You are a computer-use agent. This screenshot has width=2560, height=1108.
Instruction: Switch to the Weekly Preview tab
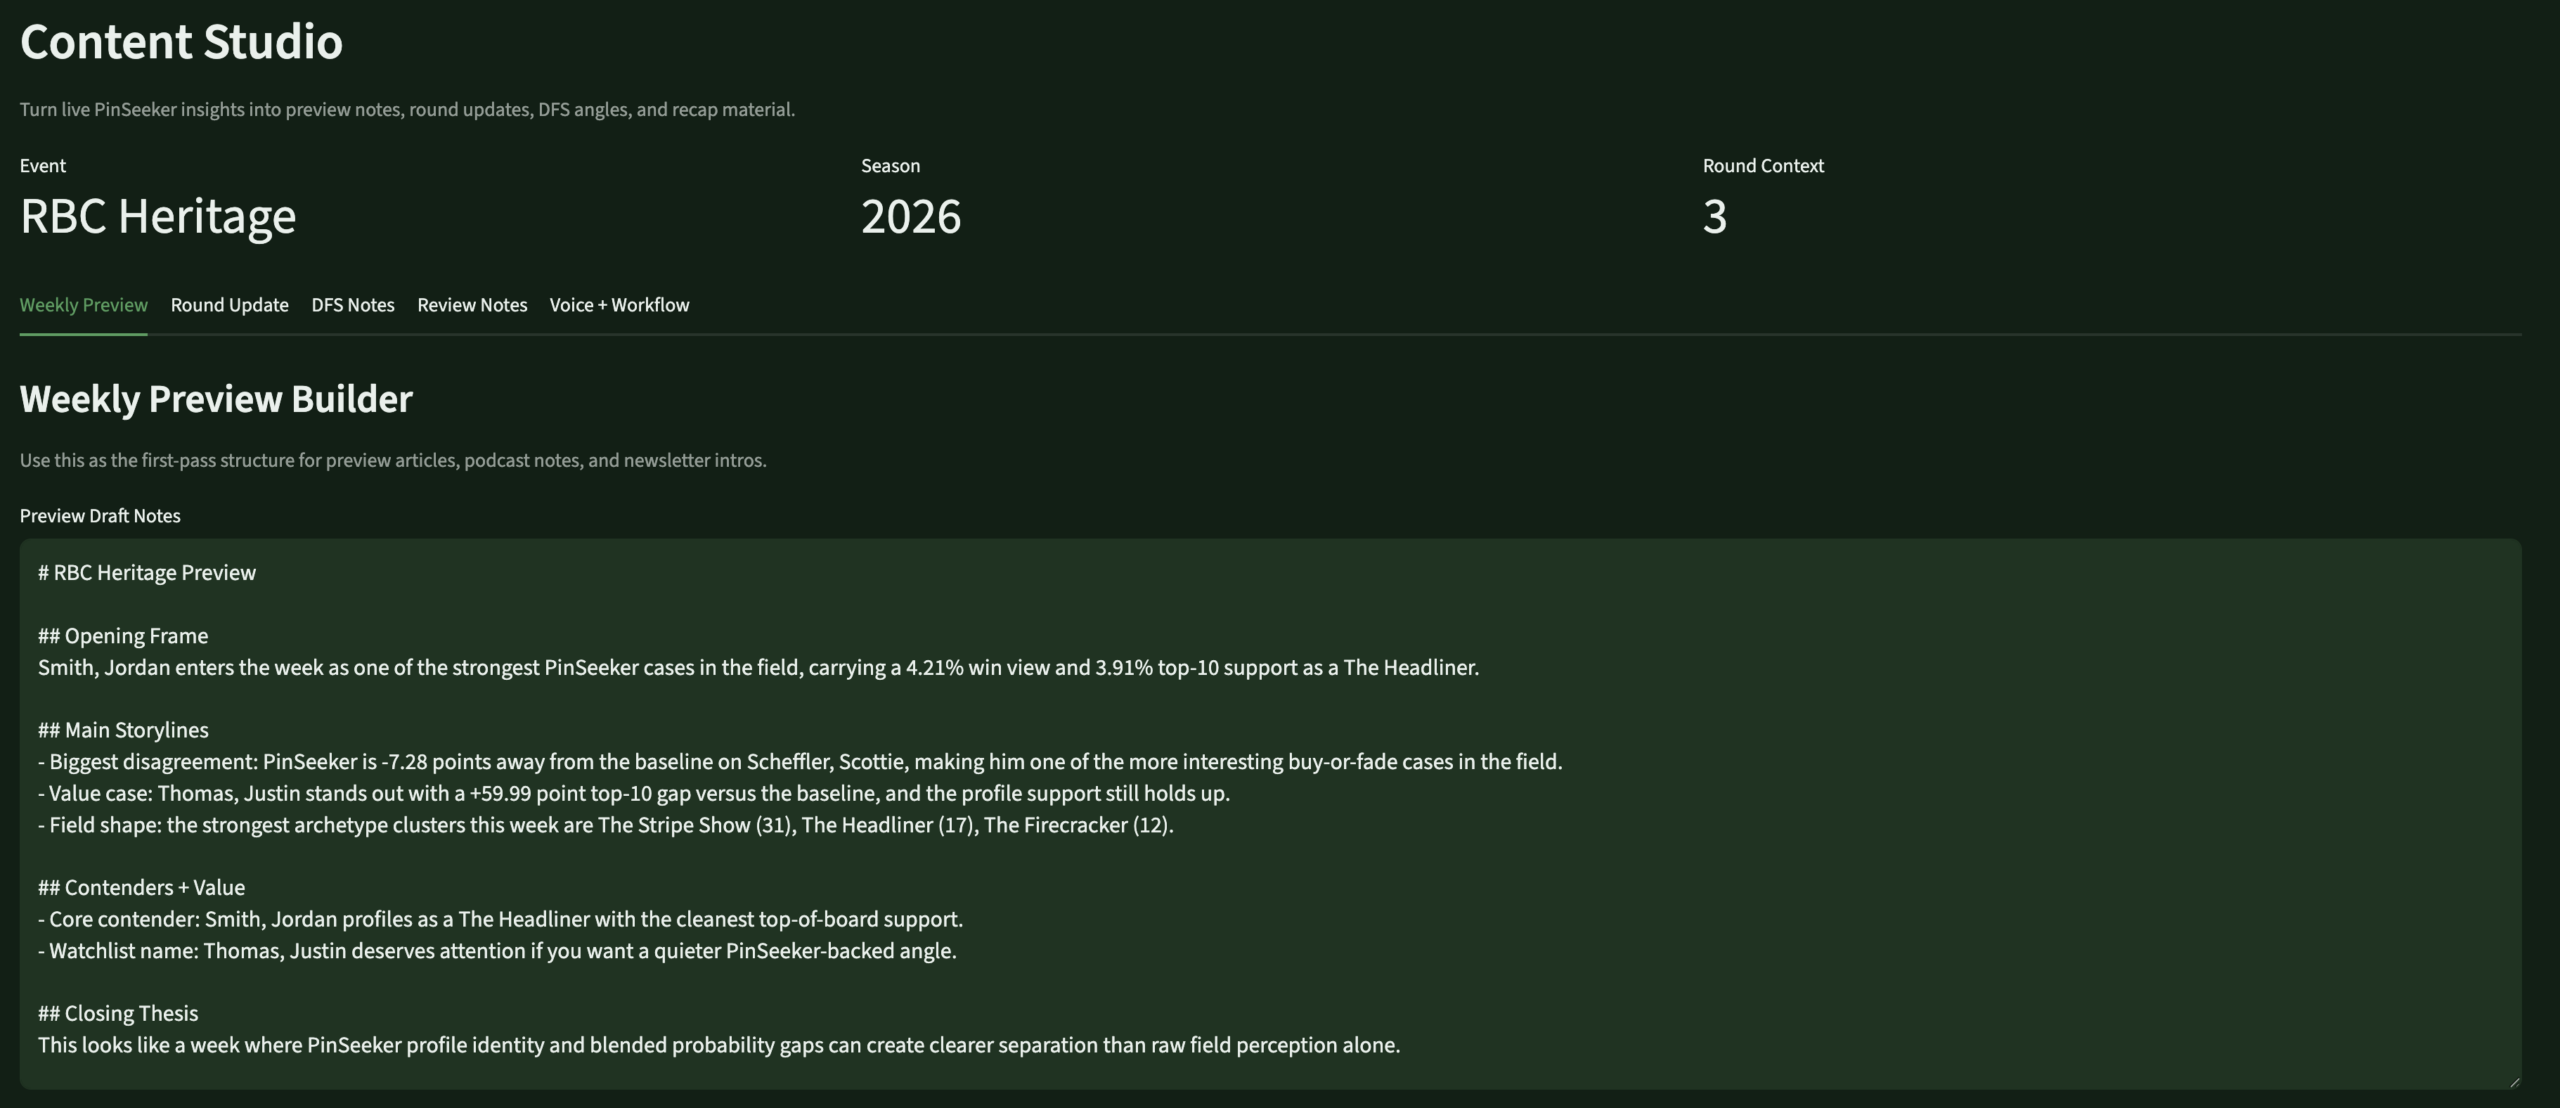tap(83, 305)
